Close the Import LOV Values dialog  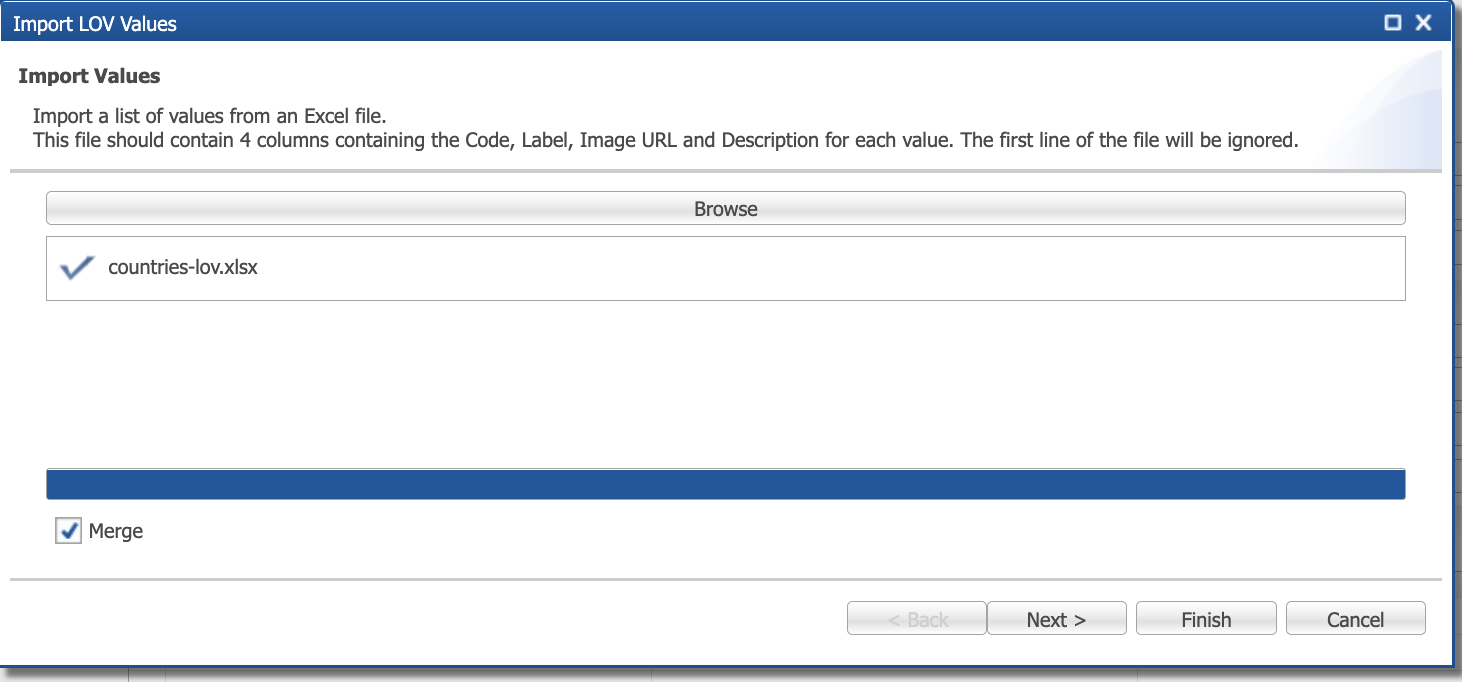1424,23
